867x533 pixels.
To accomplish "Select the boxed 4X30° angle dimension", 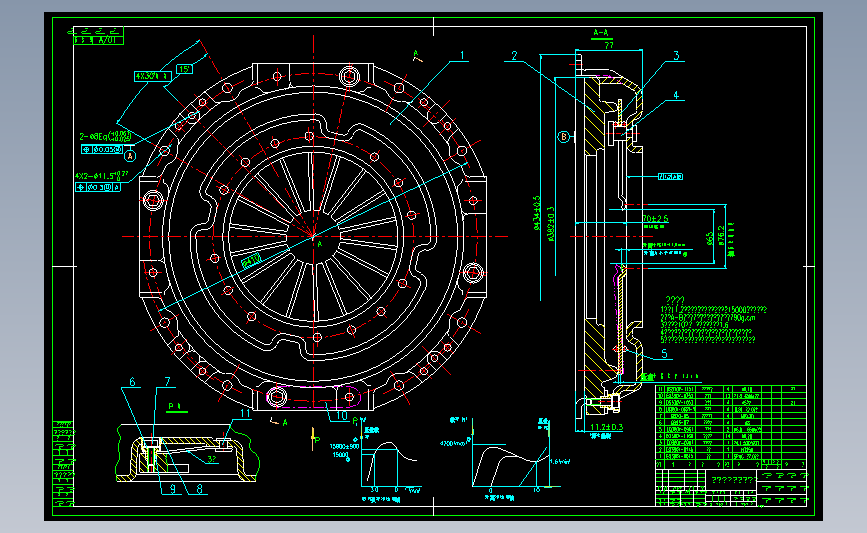I will [152, 76].
